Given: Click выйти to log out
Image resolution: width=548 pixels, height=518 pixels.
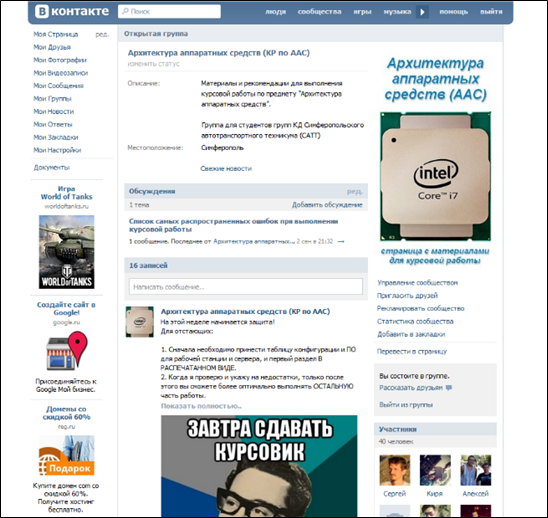Looking at the screenshot, I should pos(491,12).
